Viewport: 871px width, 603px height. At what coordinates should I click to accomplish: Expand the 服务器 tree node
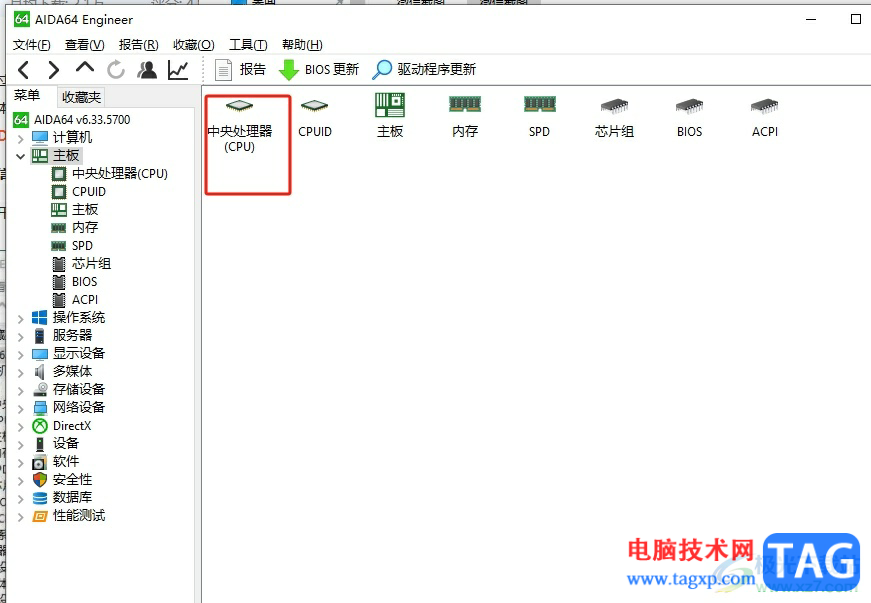click(21, 336)
